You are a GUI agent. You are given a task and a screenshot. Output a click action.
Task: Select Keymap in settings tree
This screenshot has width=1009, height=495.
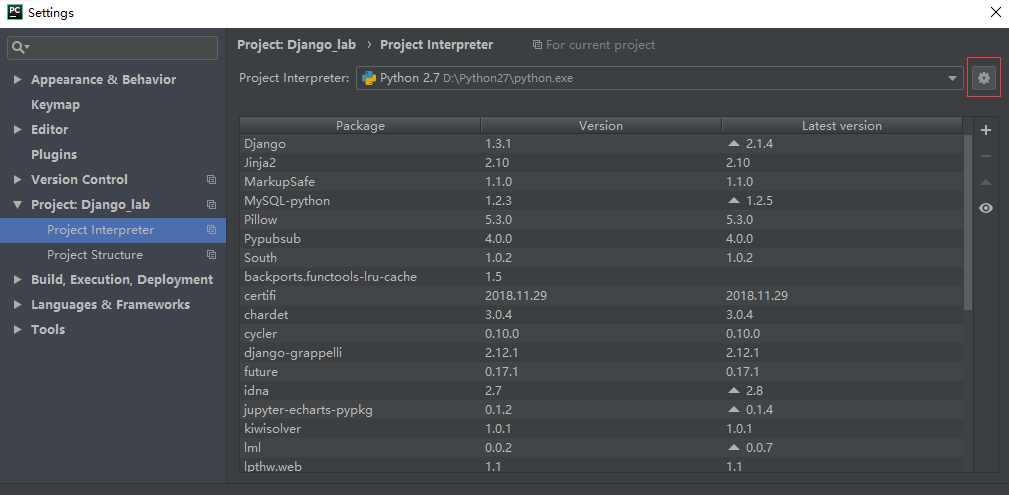point(55,104)
